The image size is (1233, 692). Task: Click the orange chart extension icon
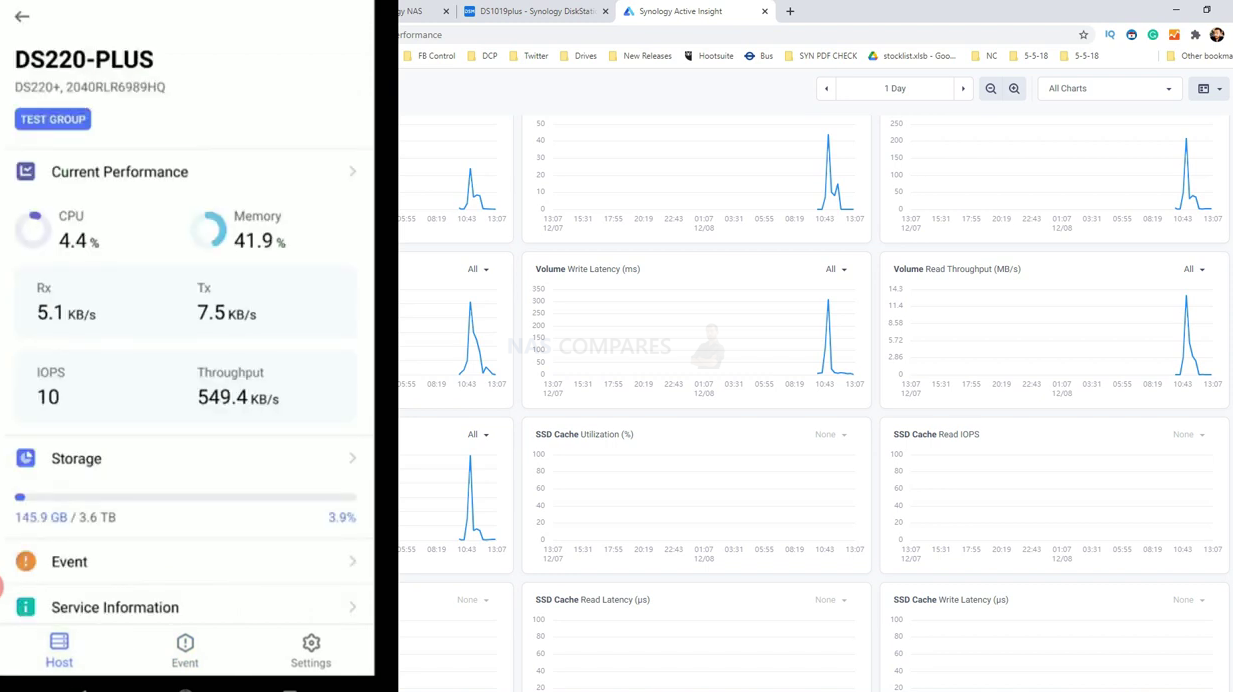coord(1174,35)
